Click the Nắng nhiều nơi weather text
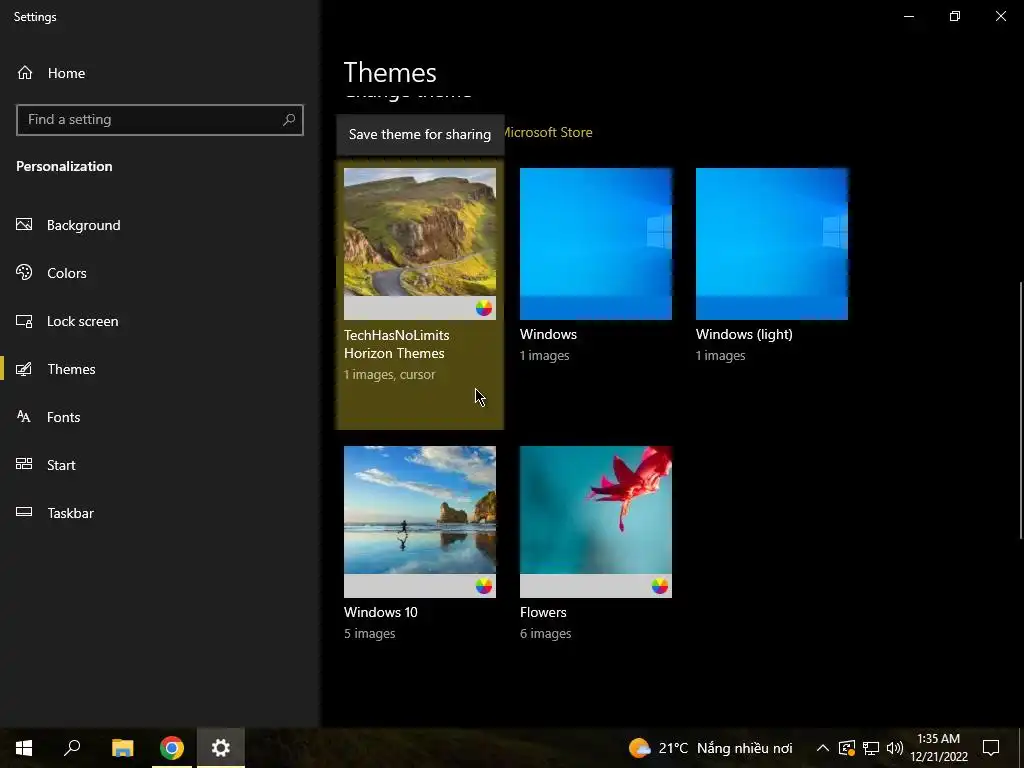This screenshot has height=768, width=1024. [744, 748]
